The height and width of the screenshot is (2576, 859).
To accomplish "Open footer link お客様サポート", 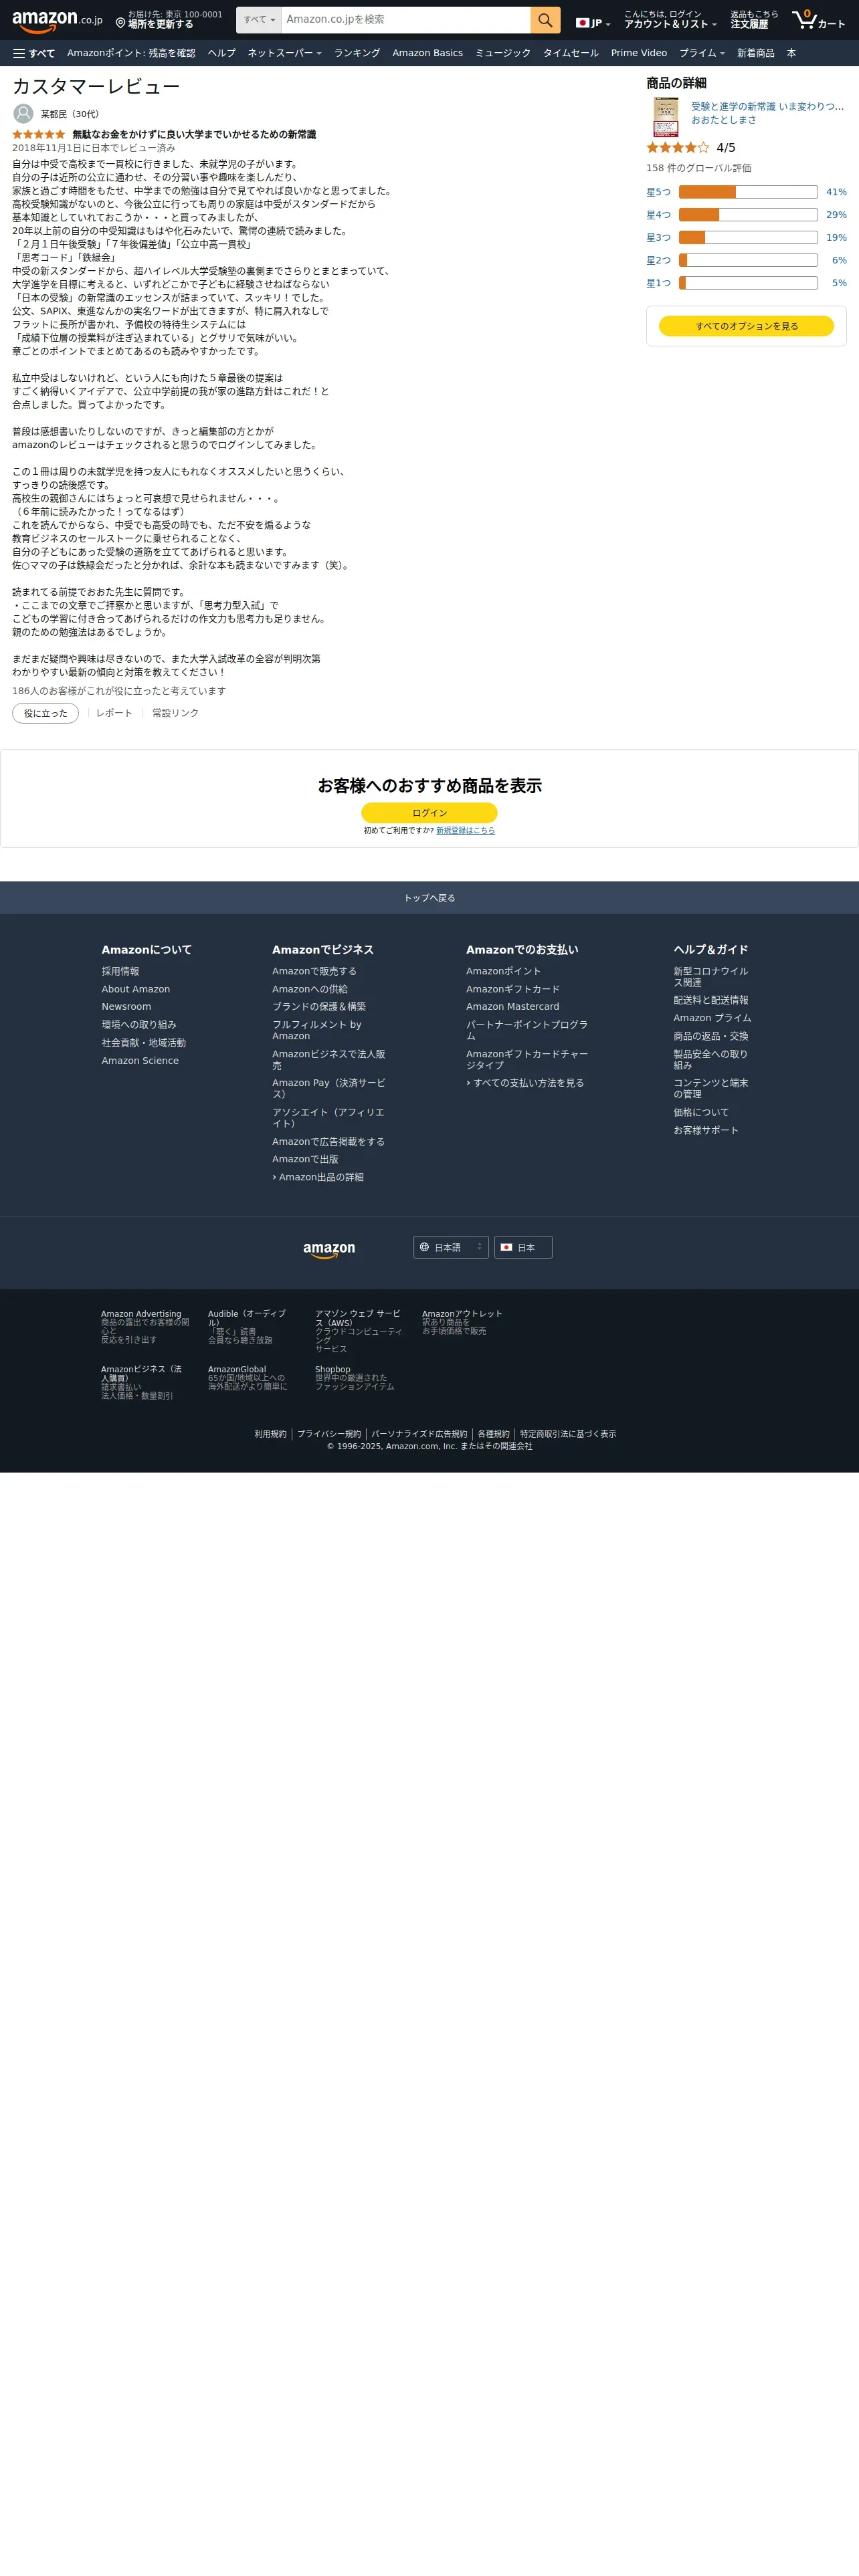I will pyautogui.click(x=706, y=1130).
